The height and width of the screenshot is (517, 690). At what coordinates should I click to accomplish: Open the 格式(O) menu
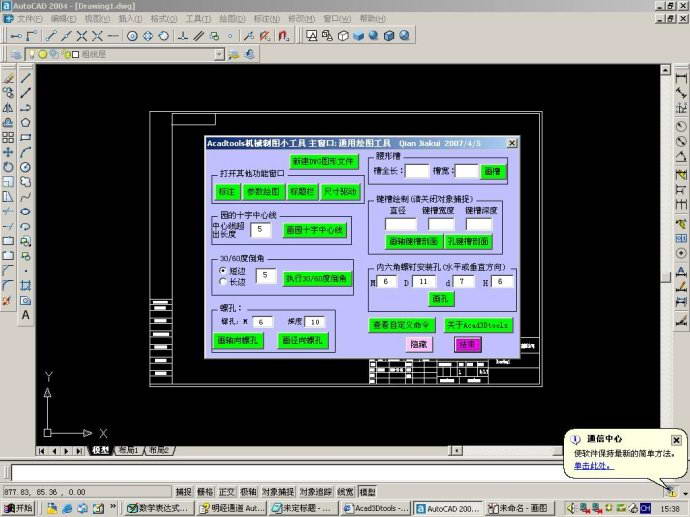pos(164,18)
